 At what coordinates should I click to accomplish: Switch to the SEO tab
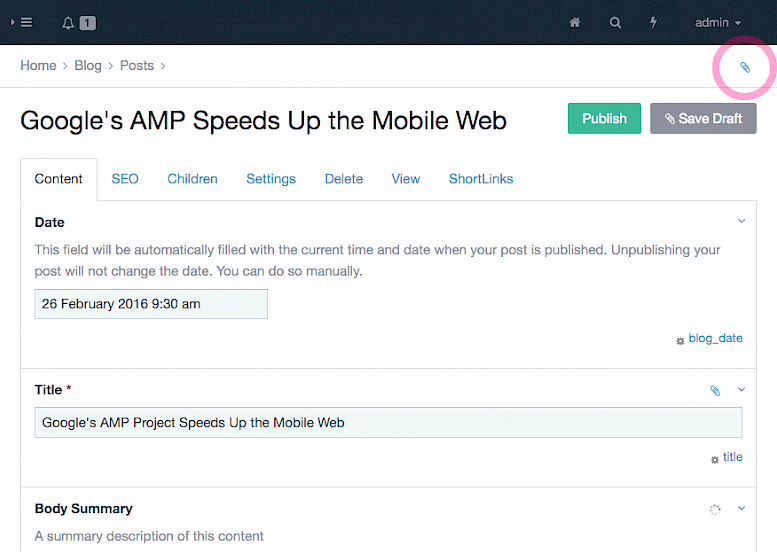click(125, 179)
